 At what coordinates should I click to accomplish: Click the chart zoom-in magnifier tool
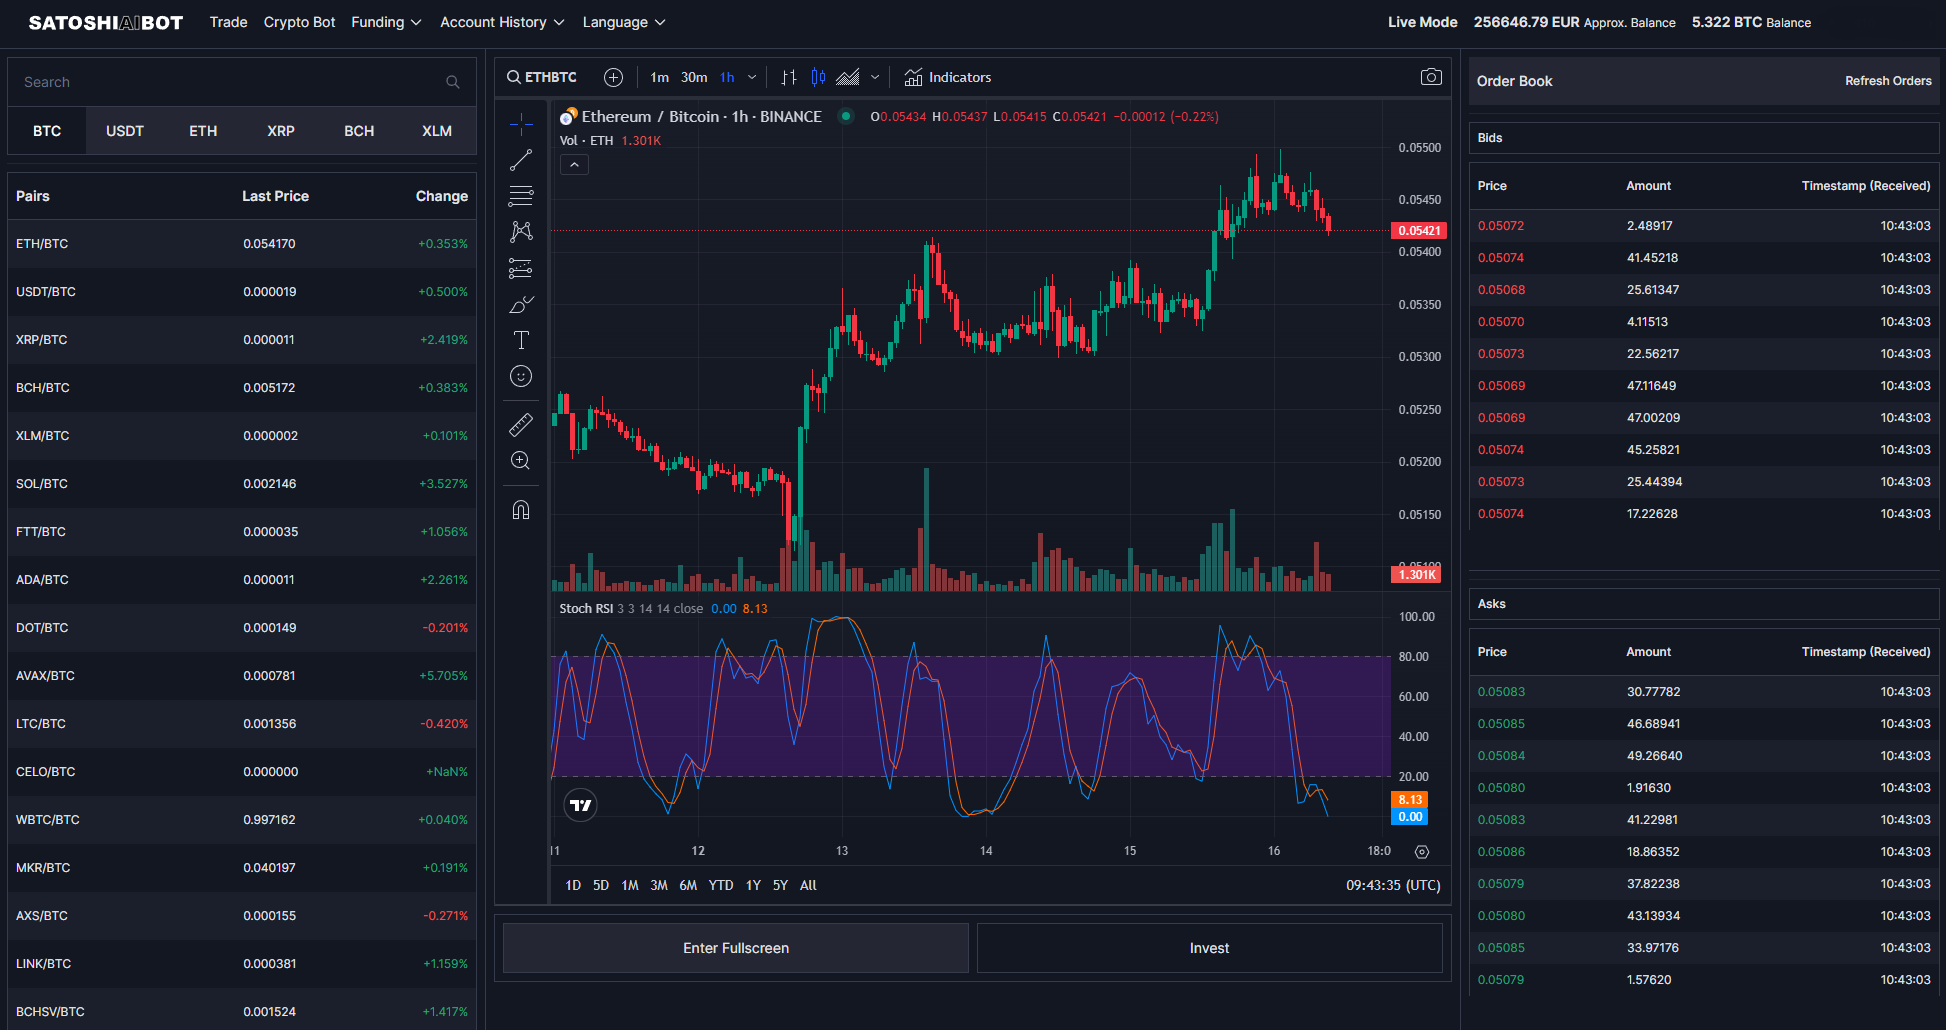(521, 461)
